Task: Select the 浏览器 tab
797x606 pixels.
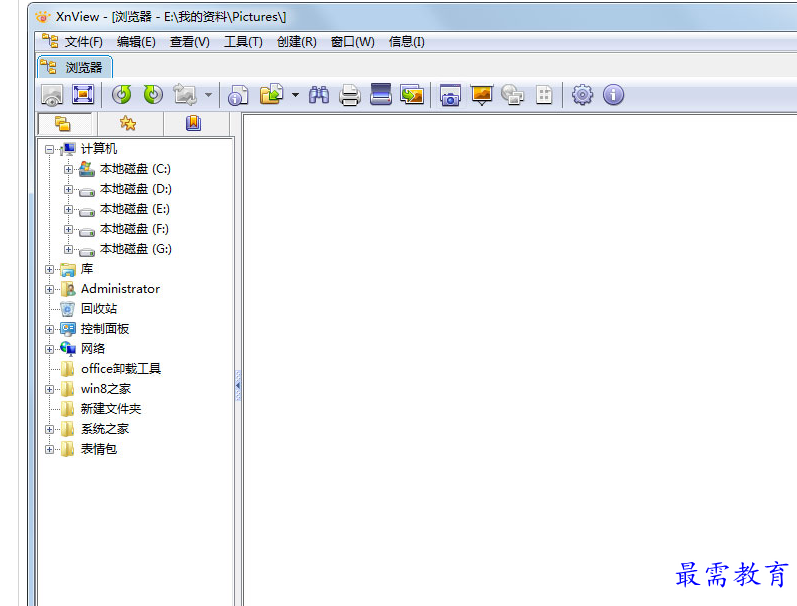Action: (75, 67)
